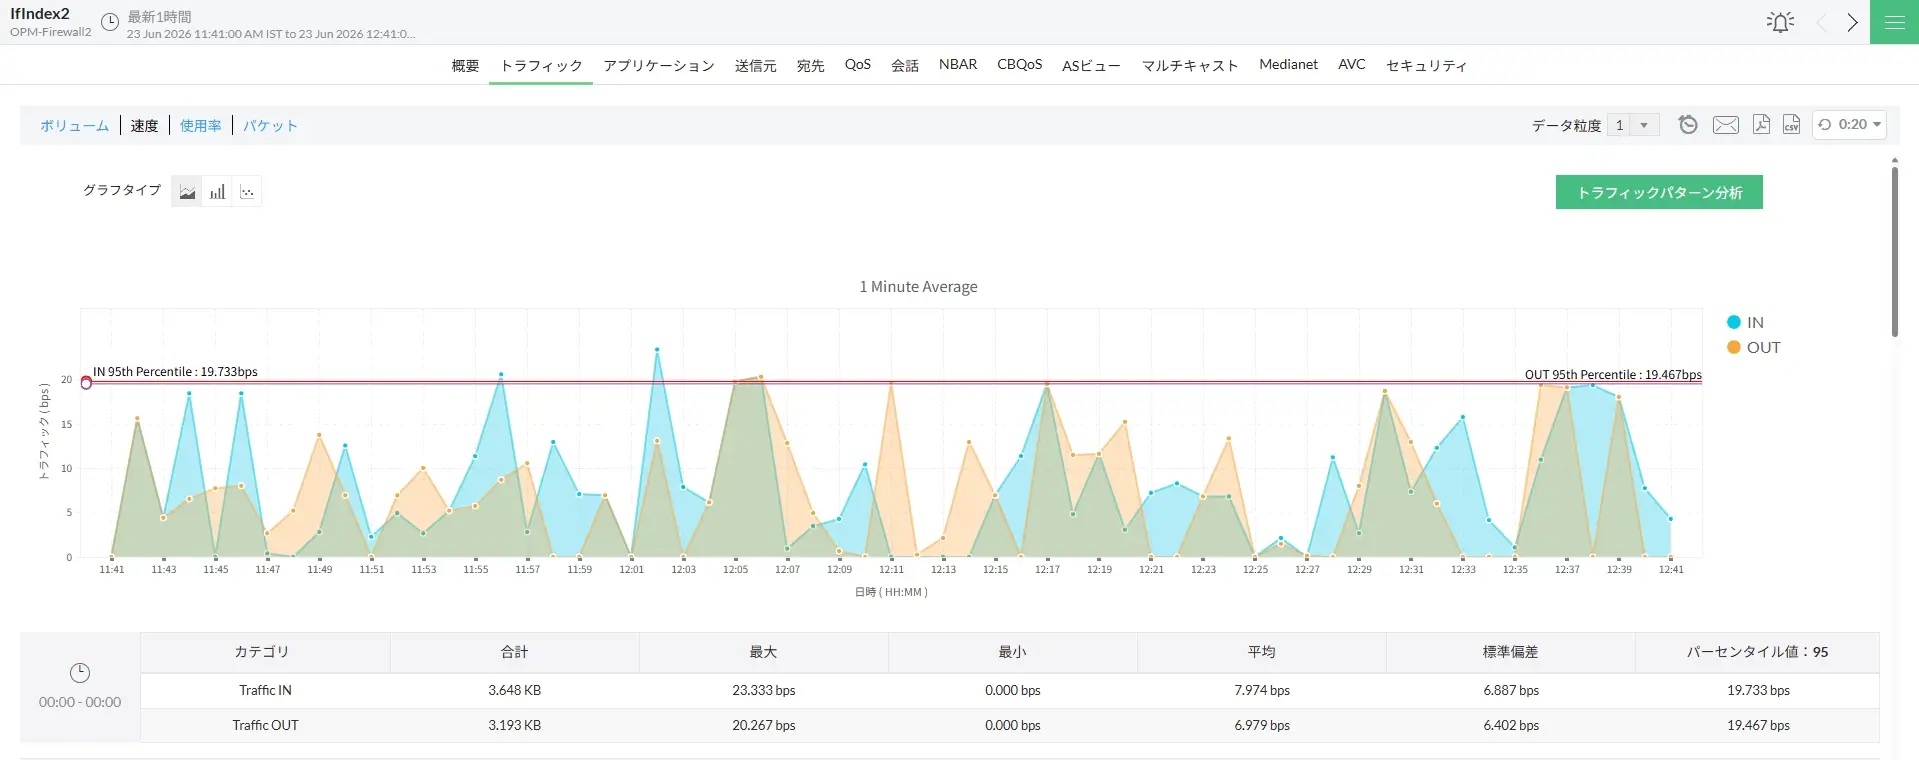Click the 6.887 bps deviation value
The image size is (1919, 760).
pos(1511,691)
